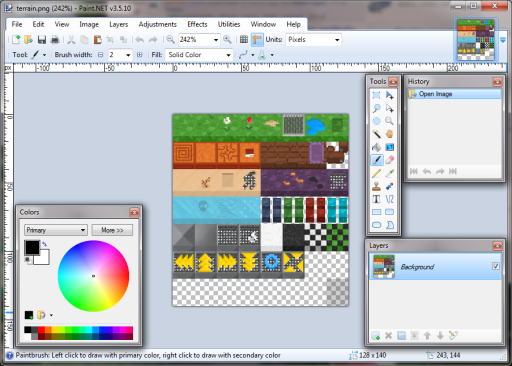The width and height of the screenshot is (512, 366).
Task: Select the Rectangle shape tool
Action: click(376, 212)
